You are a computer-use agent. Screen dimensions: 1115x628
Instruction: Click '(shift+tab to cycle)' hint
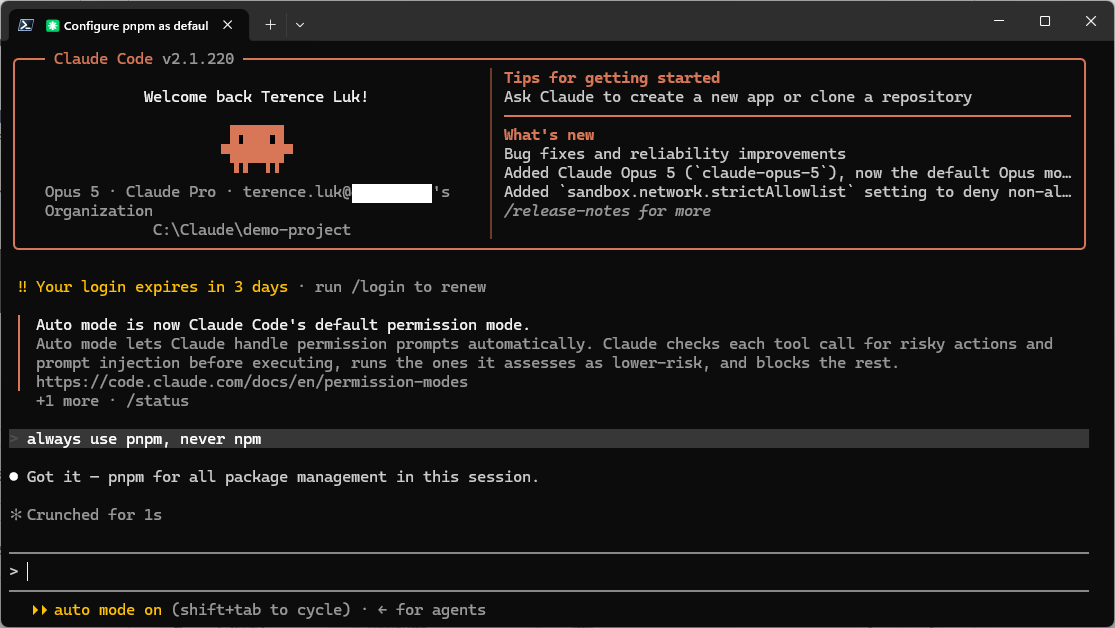(261, 610)
